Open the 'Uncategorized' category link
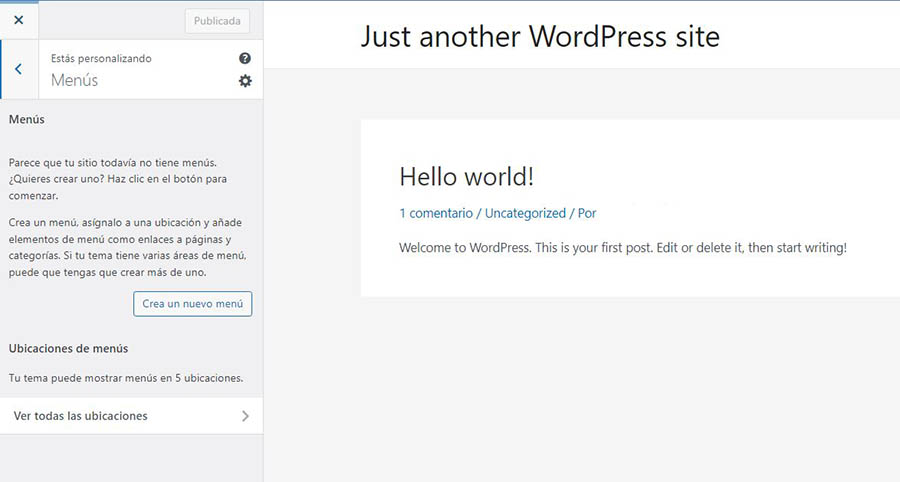This screenshot has height=482, width=900. pyautogui.click(x=525, y=213)
